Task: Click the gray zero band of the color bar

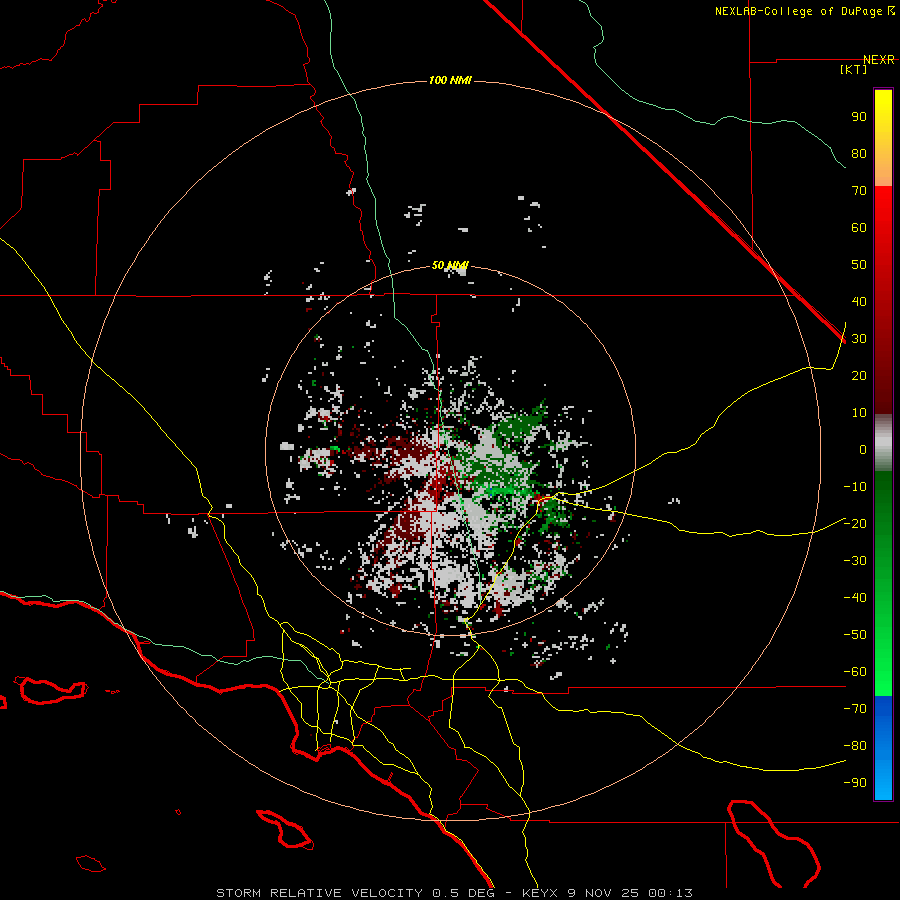Action: (x=883, y=443)
